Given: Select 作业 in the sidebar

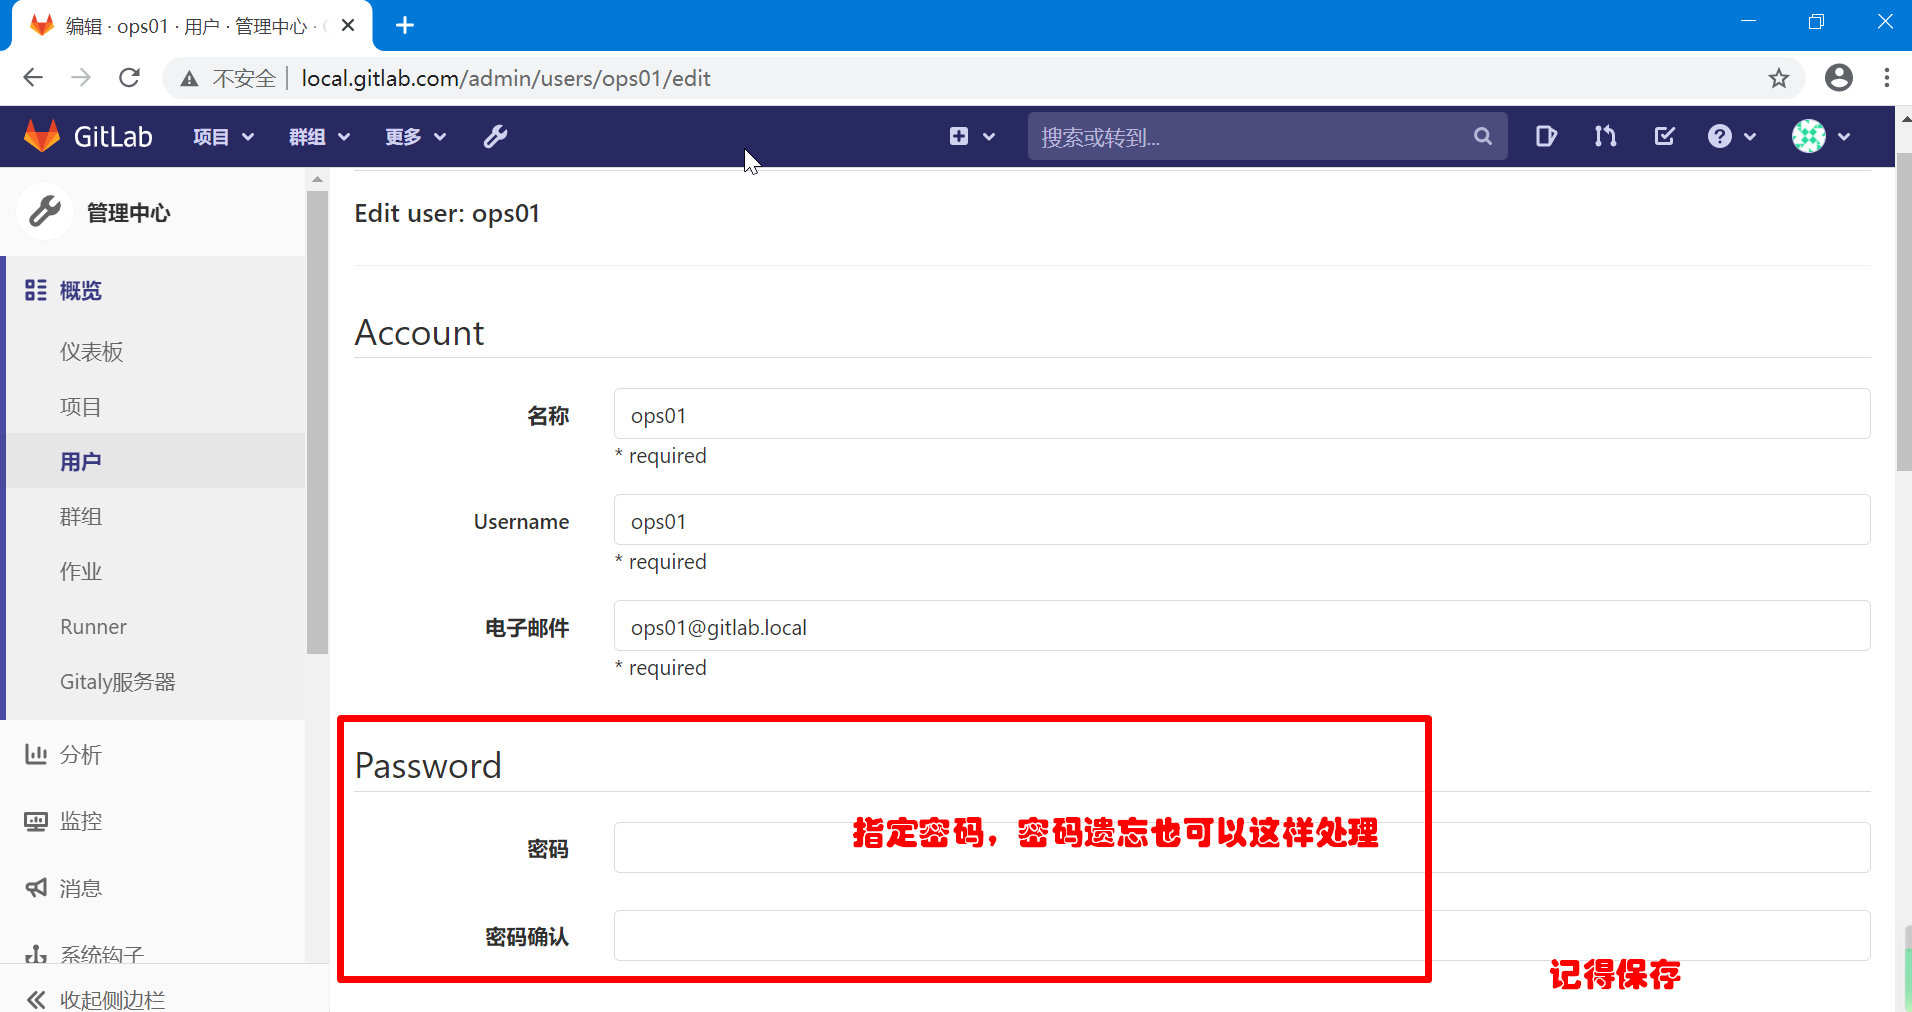Looking at the screenshot, I should pyautogui.click(x=80, y=572).
